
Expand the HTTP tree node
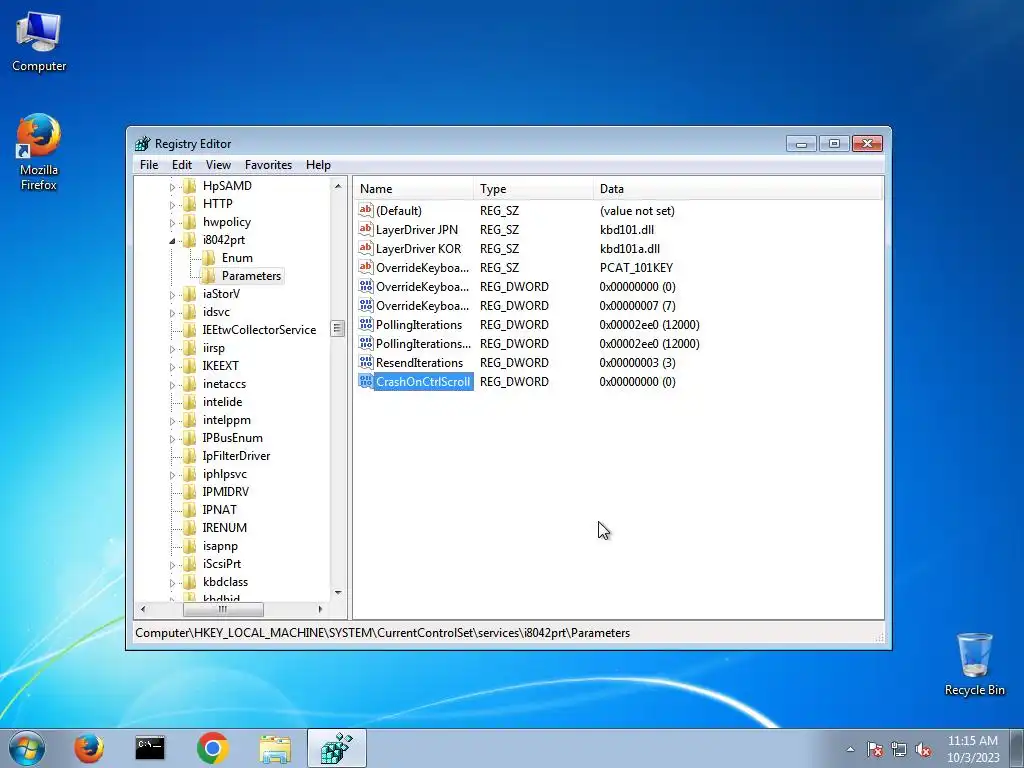(x=172, y=204)
